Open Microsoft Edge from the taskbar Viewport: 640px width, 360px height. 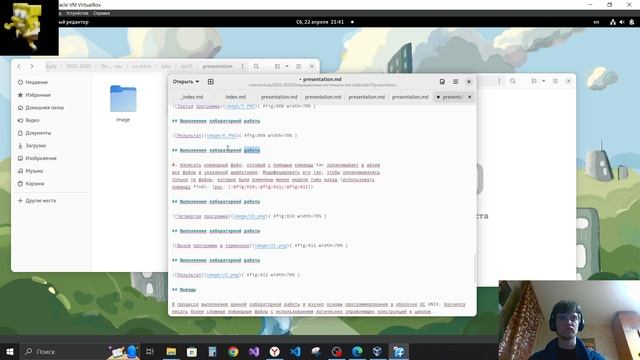[x=357, y=351]
